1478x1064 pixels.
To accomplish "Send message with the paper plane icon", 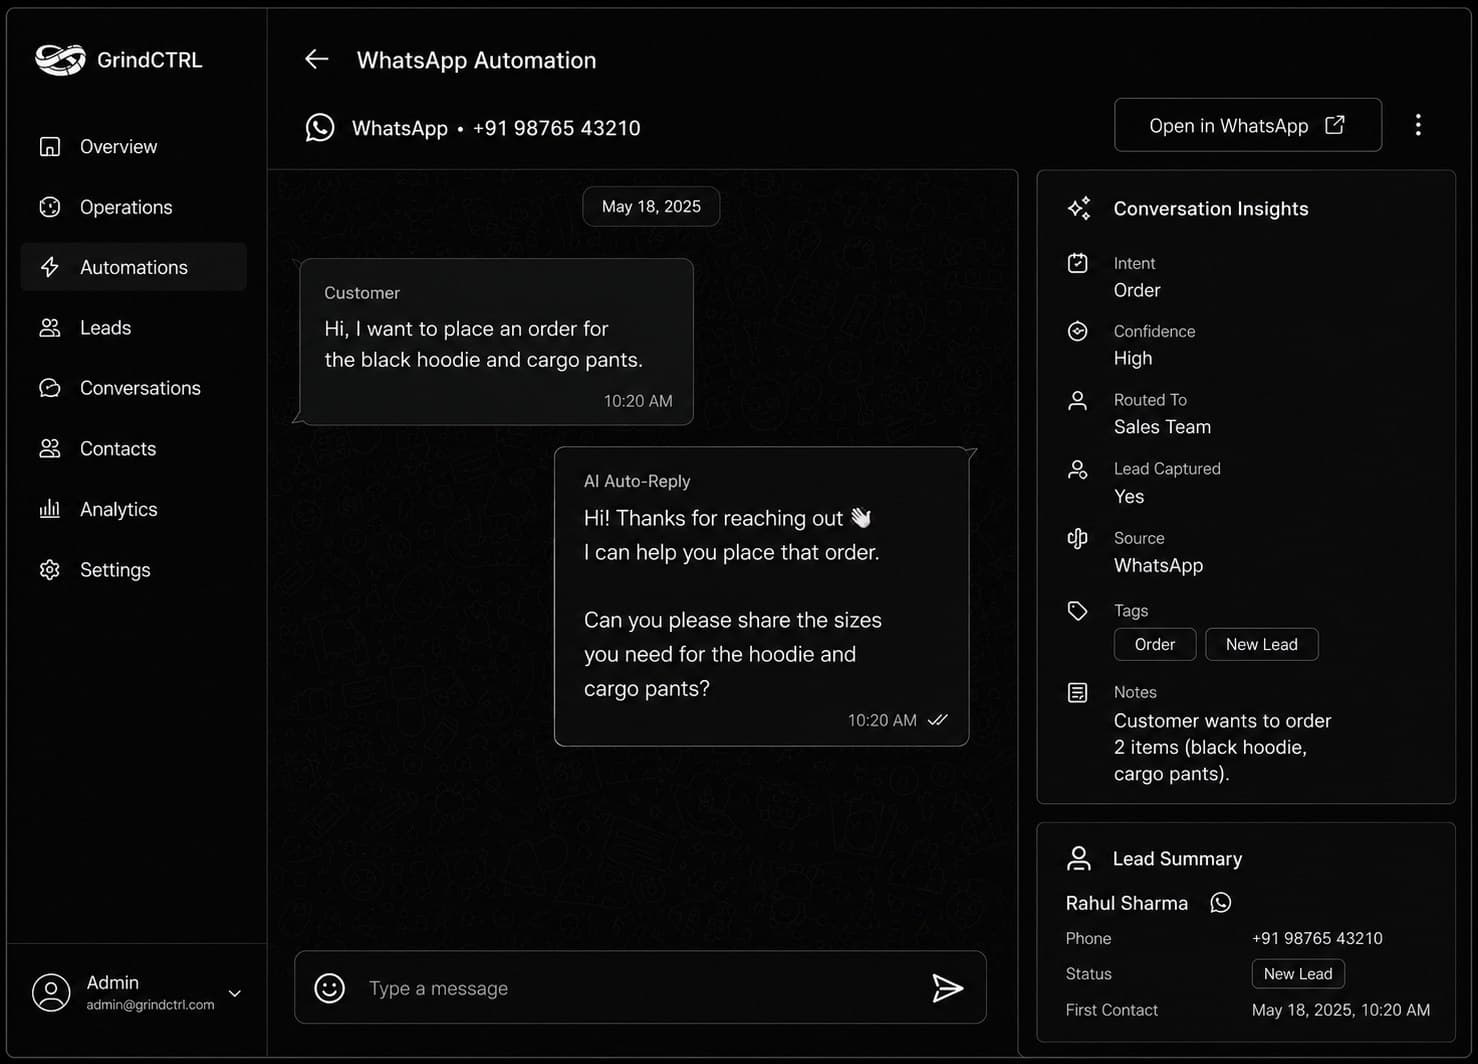I will (x=947, y=988).
